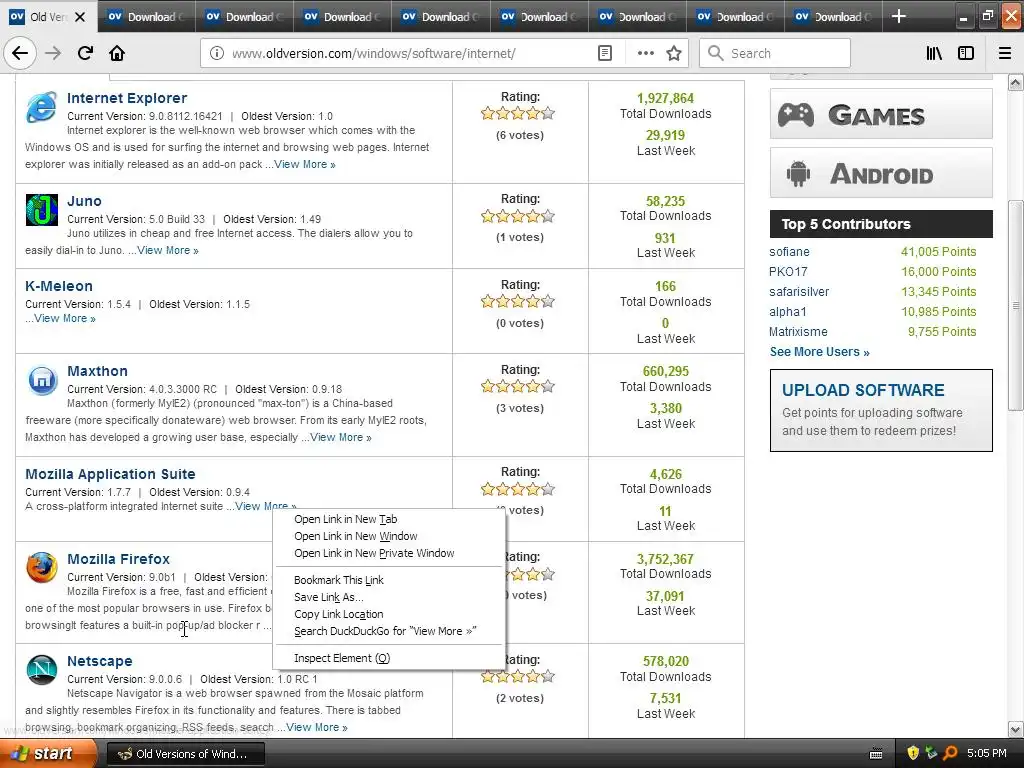The width and height of the screenshot is (1024, 768).
Task: Click View More under K-Meleon
Action: [65, 319]
